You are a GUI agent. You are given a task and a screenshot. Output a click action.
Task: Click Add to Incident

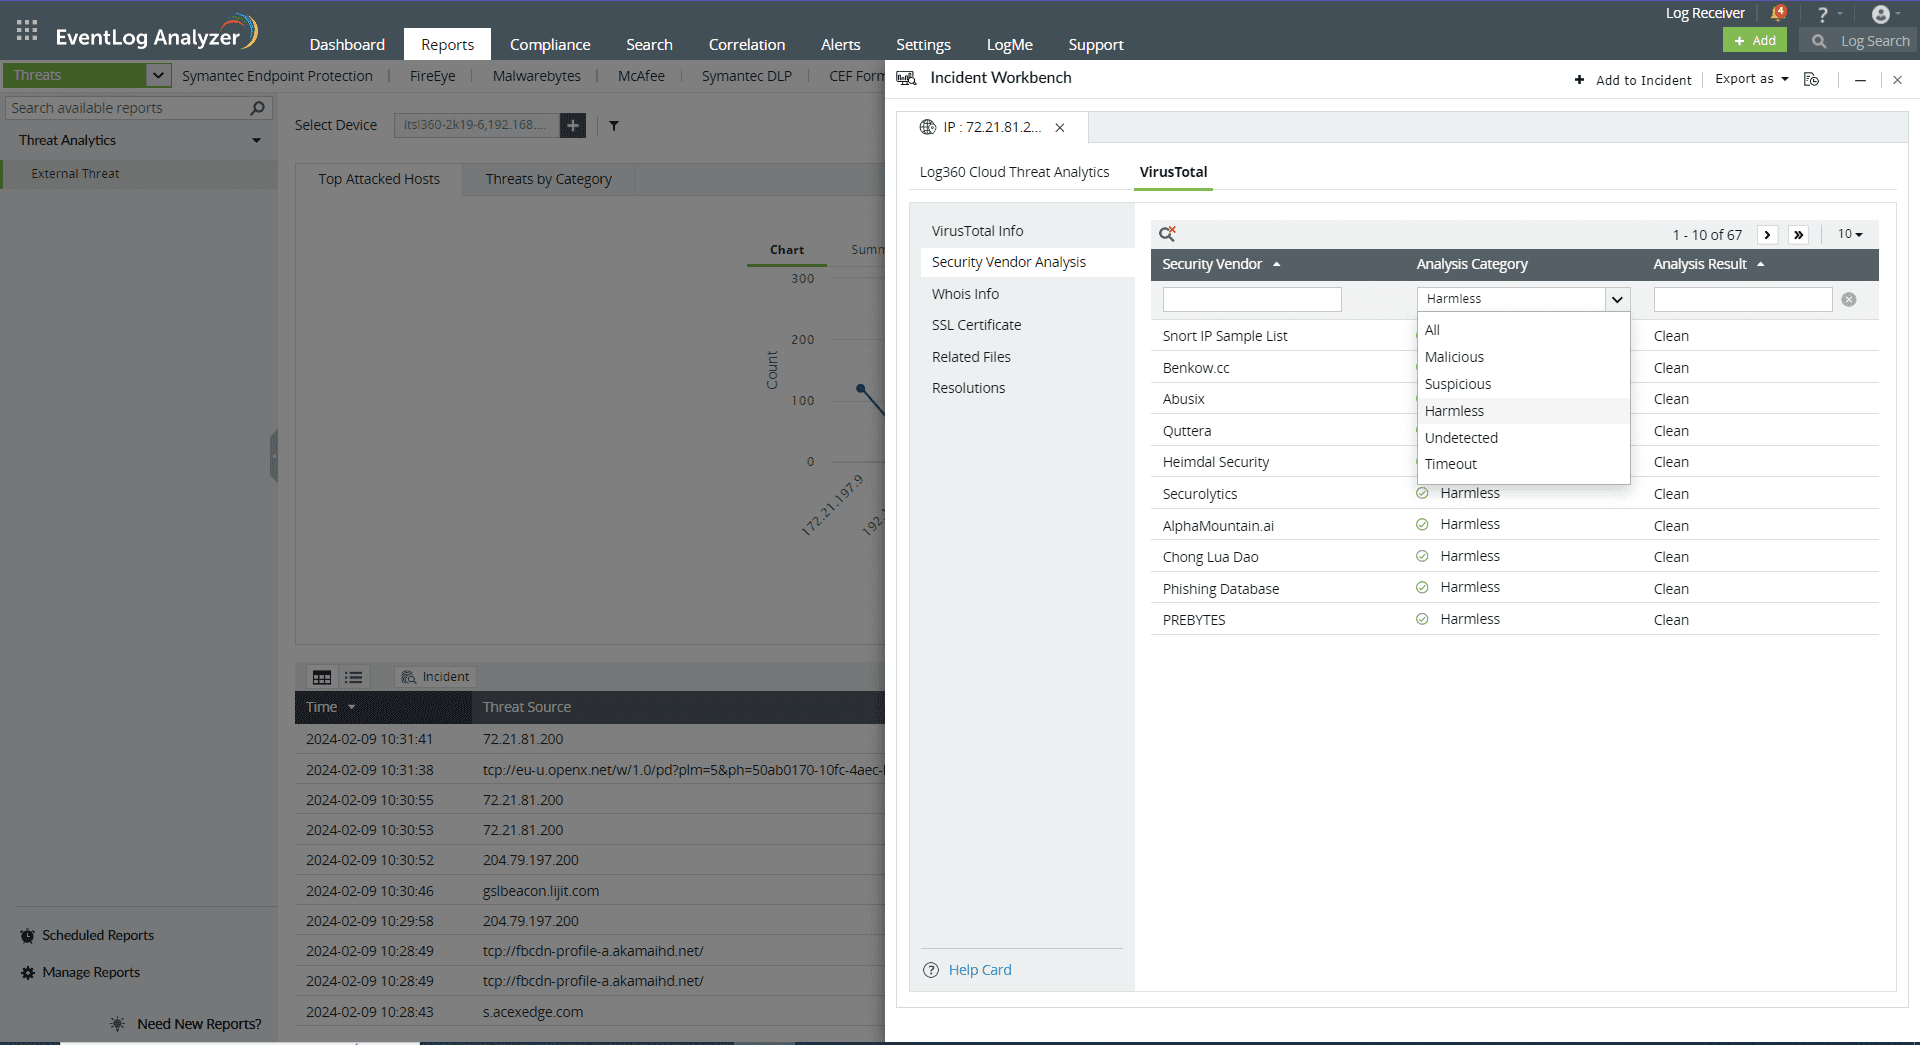tap(1633, 80)
